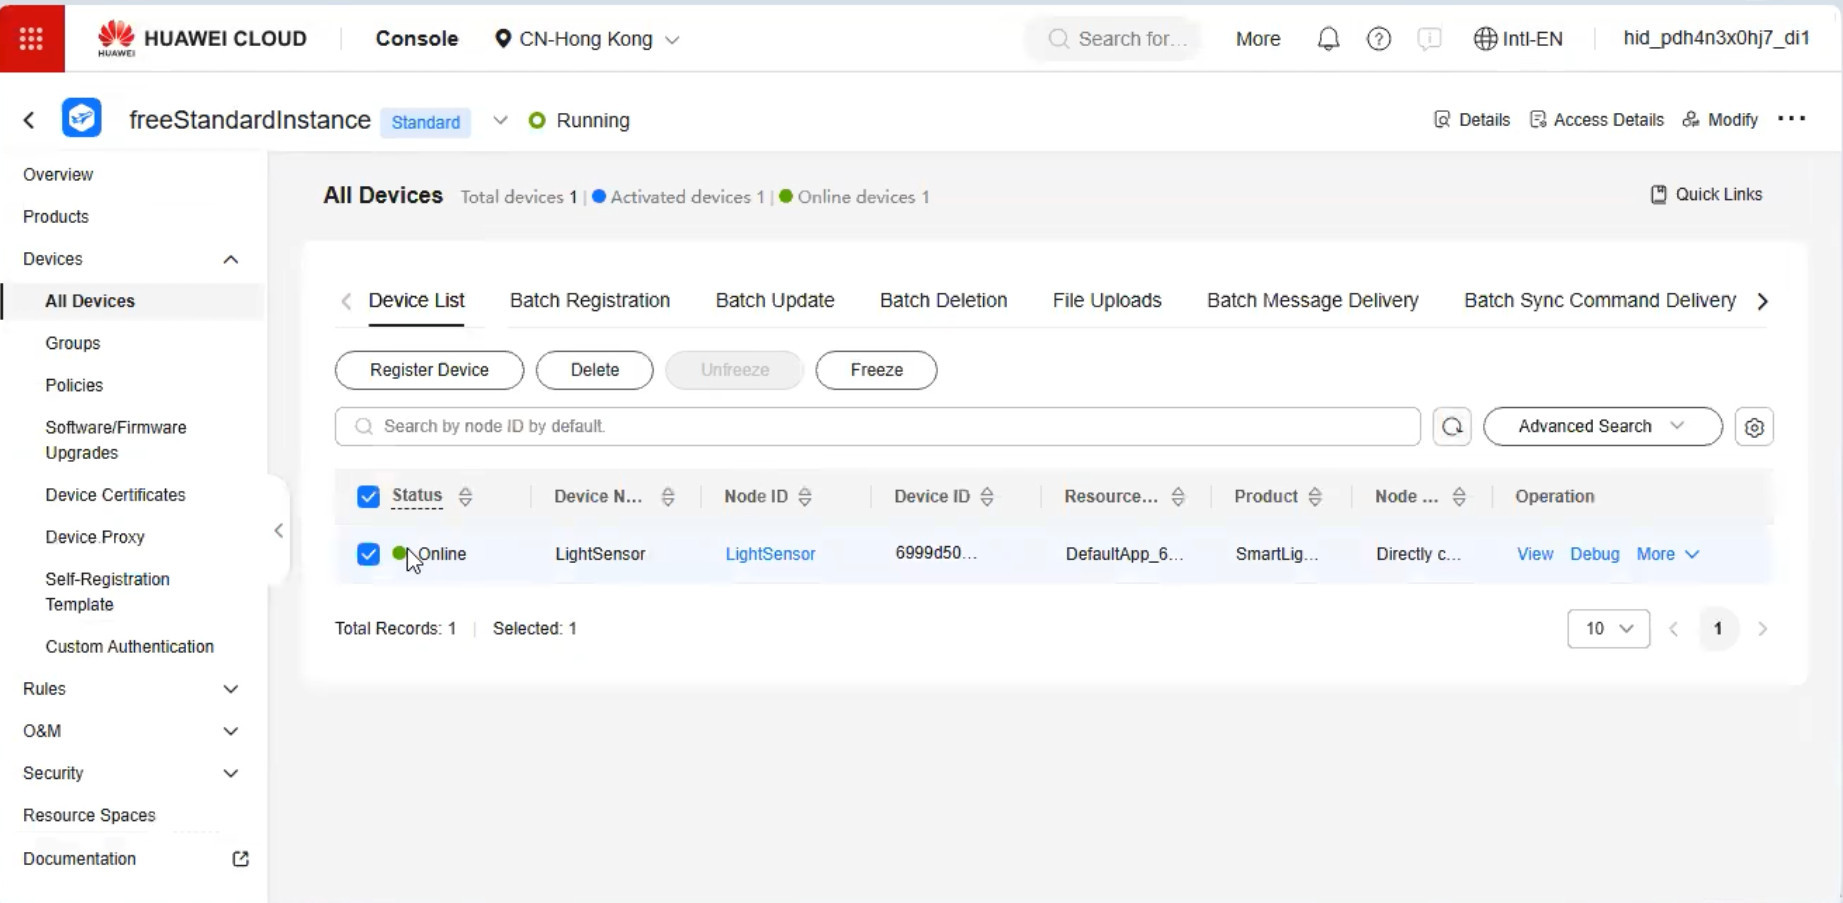The width and height of the screenshot is (1843, 903).
Task: Sort by Status column sort icon
Action: 465,497
